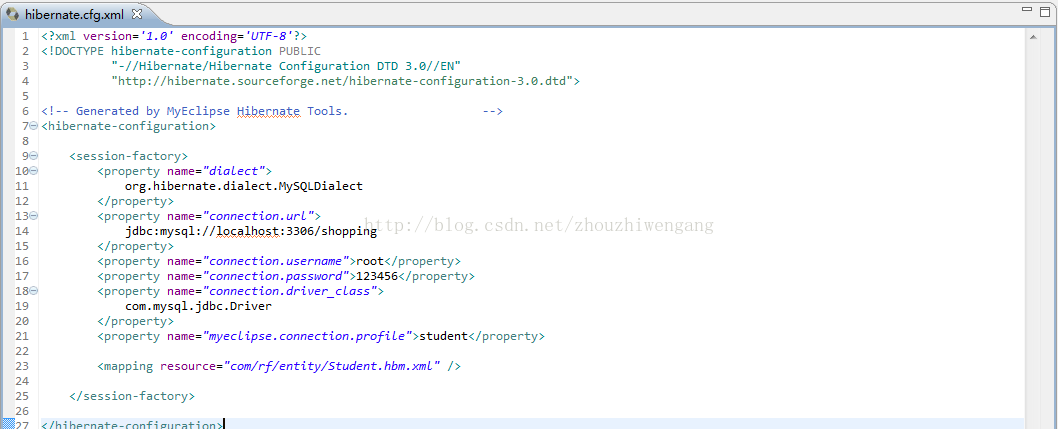The image size is (1058, 429).
Task: Click the username value root
Action: [370, 261]
